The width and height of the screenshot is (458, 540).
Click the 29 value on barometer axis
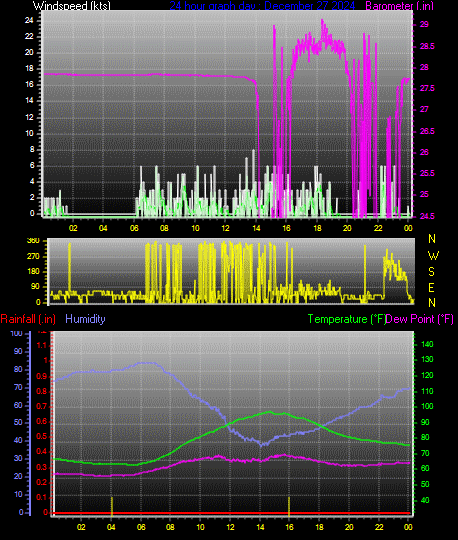pos(424,24)
